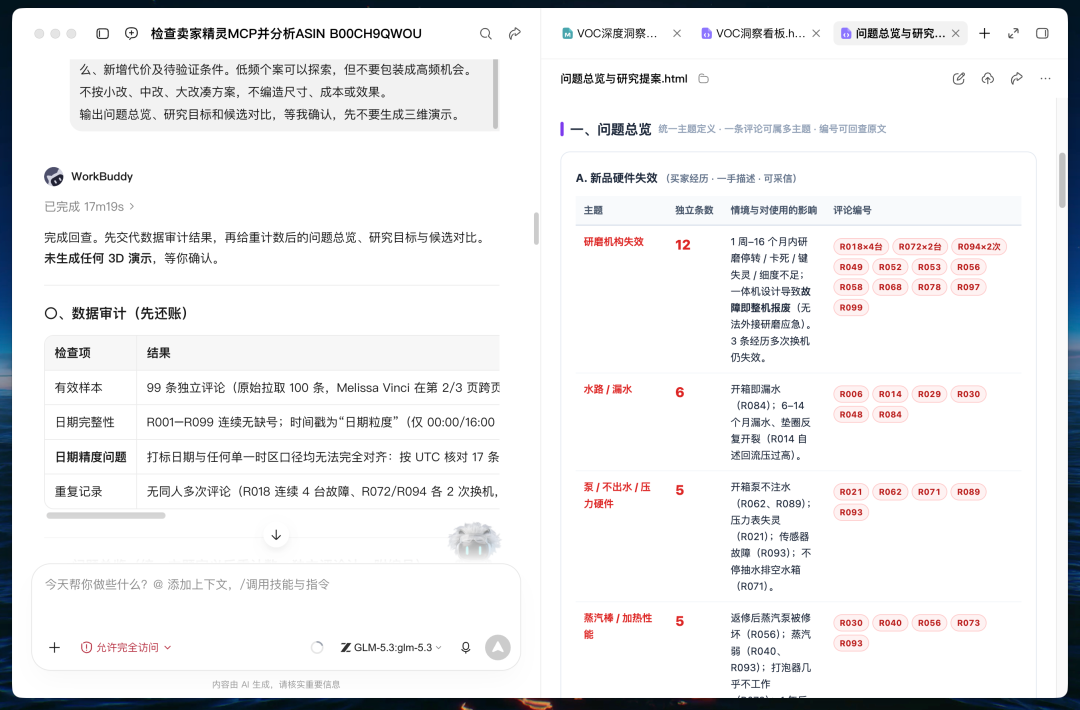Open more options ellipsis in preview toolbar
This screenshot has width=1080, height=710.
1046,79
